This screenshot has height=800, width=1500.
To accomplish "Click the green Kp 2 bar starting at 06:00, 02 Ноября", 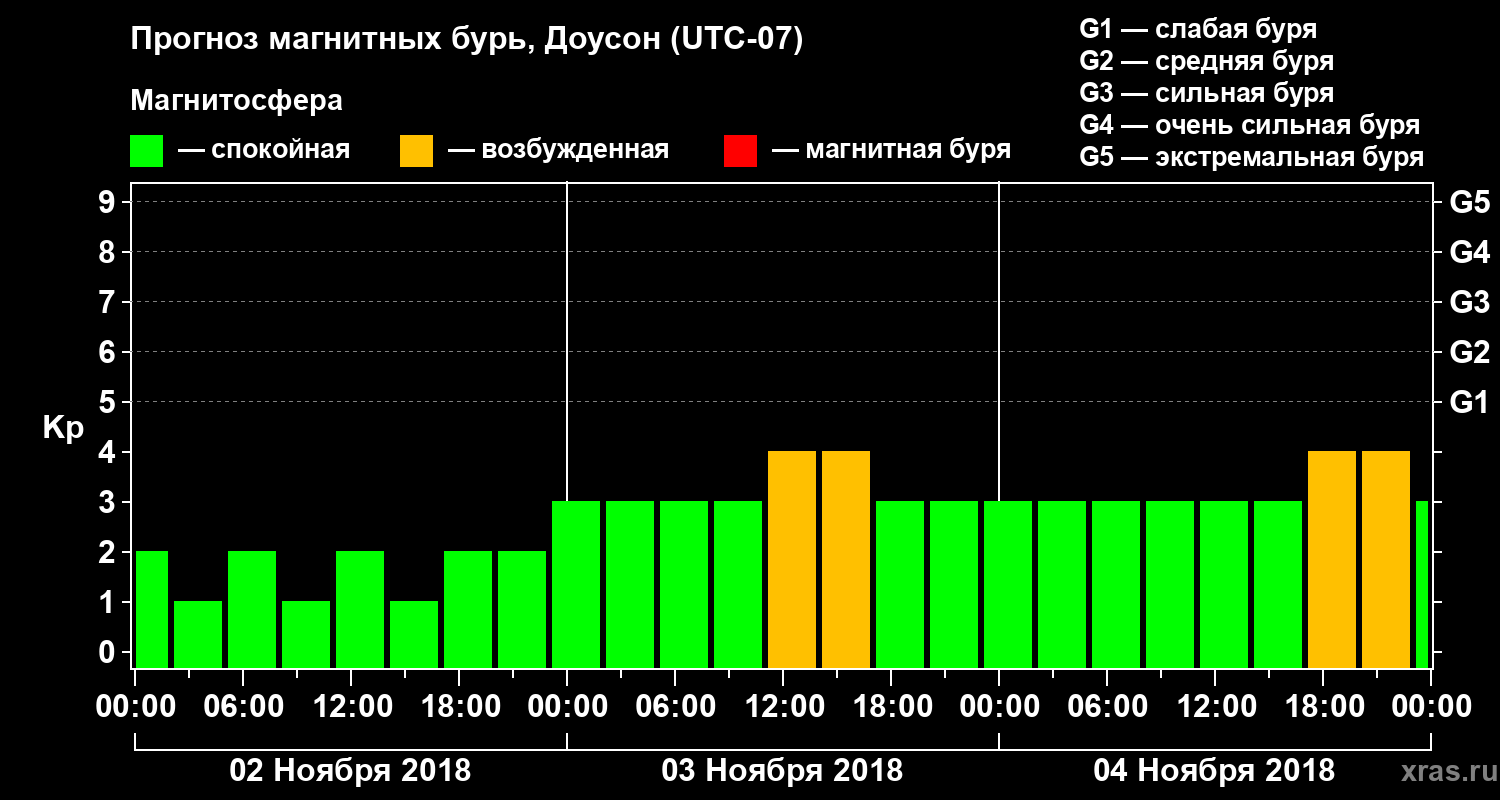I will pos(252,609).
